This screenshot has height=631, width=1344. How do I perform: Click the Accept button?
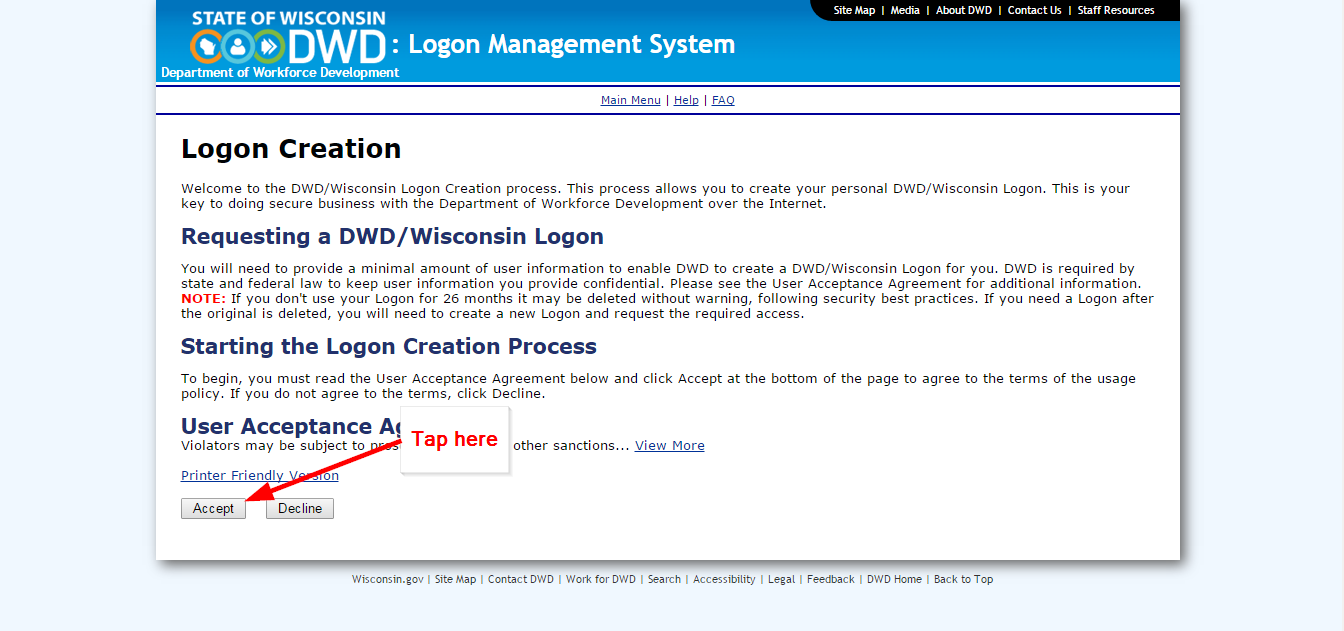coord(212,508)
